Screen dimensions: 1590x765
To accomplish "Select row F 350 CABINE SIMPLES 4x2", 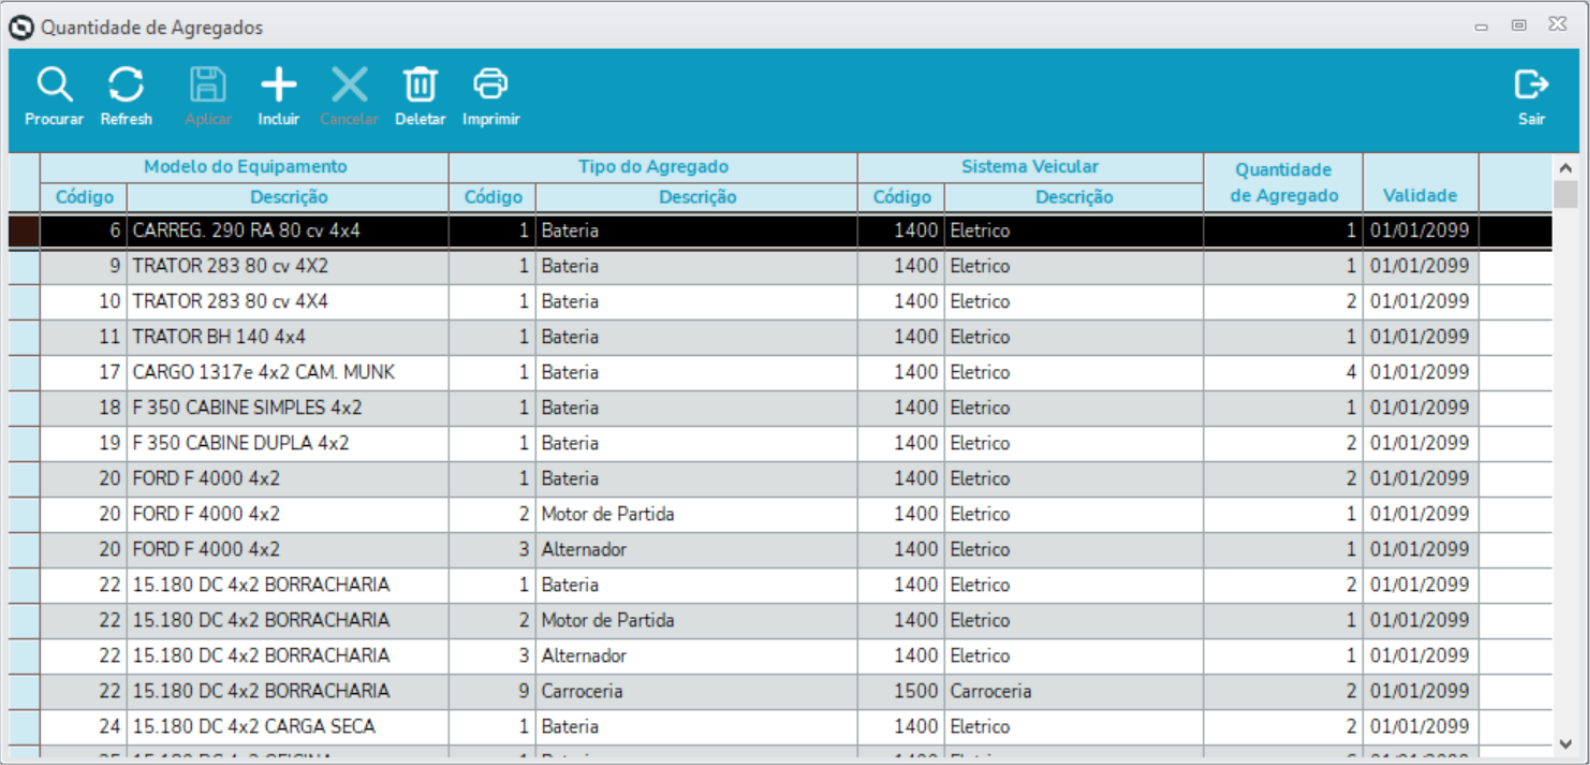I will [x=780, y=408].
